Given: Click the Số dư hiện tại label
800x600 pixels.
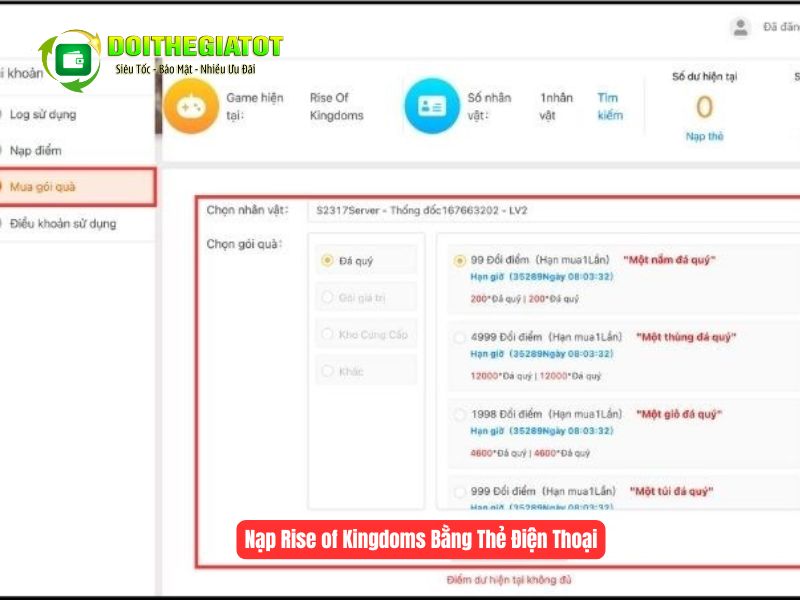Looking at the screenshot, I should click(x=704, y=77).
